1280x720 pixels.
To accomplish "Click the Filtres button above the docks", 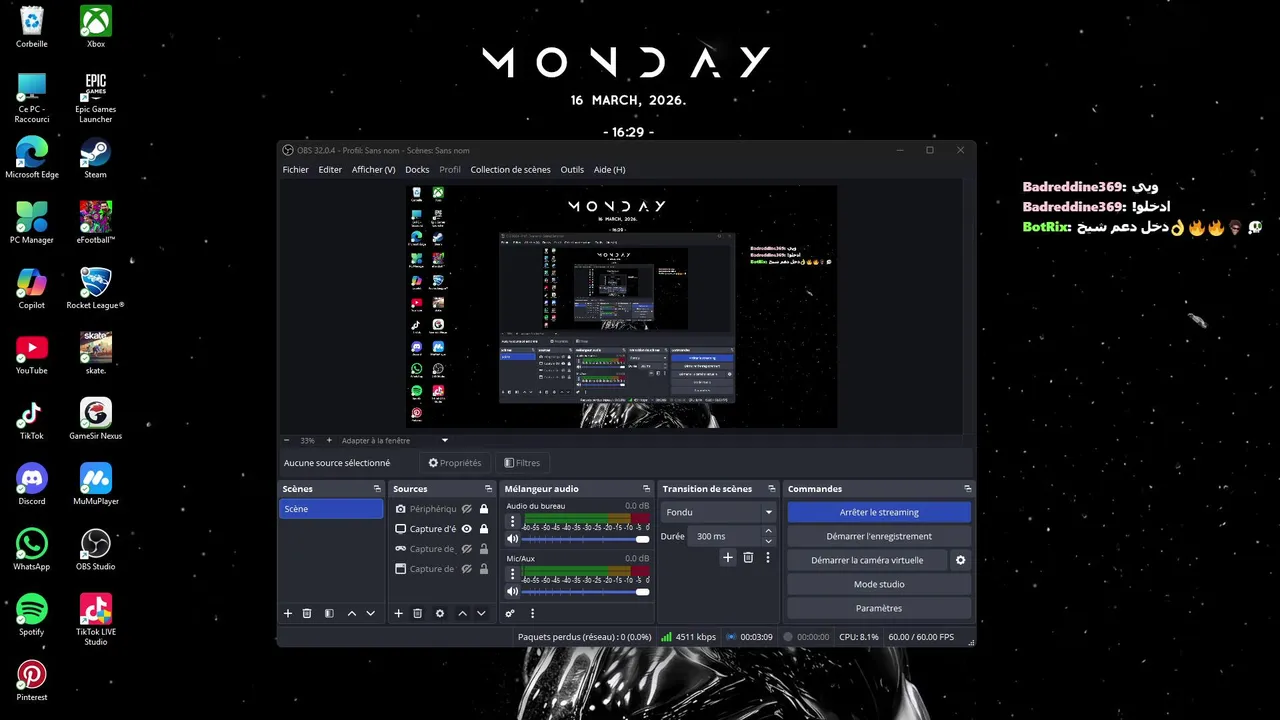I will pos(522,463).
